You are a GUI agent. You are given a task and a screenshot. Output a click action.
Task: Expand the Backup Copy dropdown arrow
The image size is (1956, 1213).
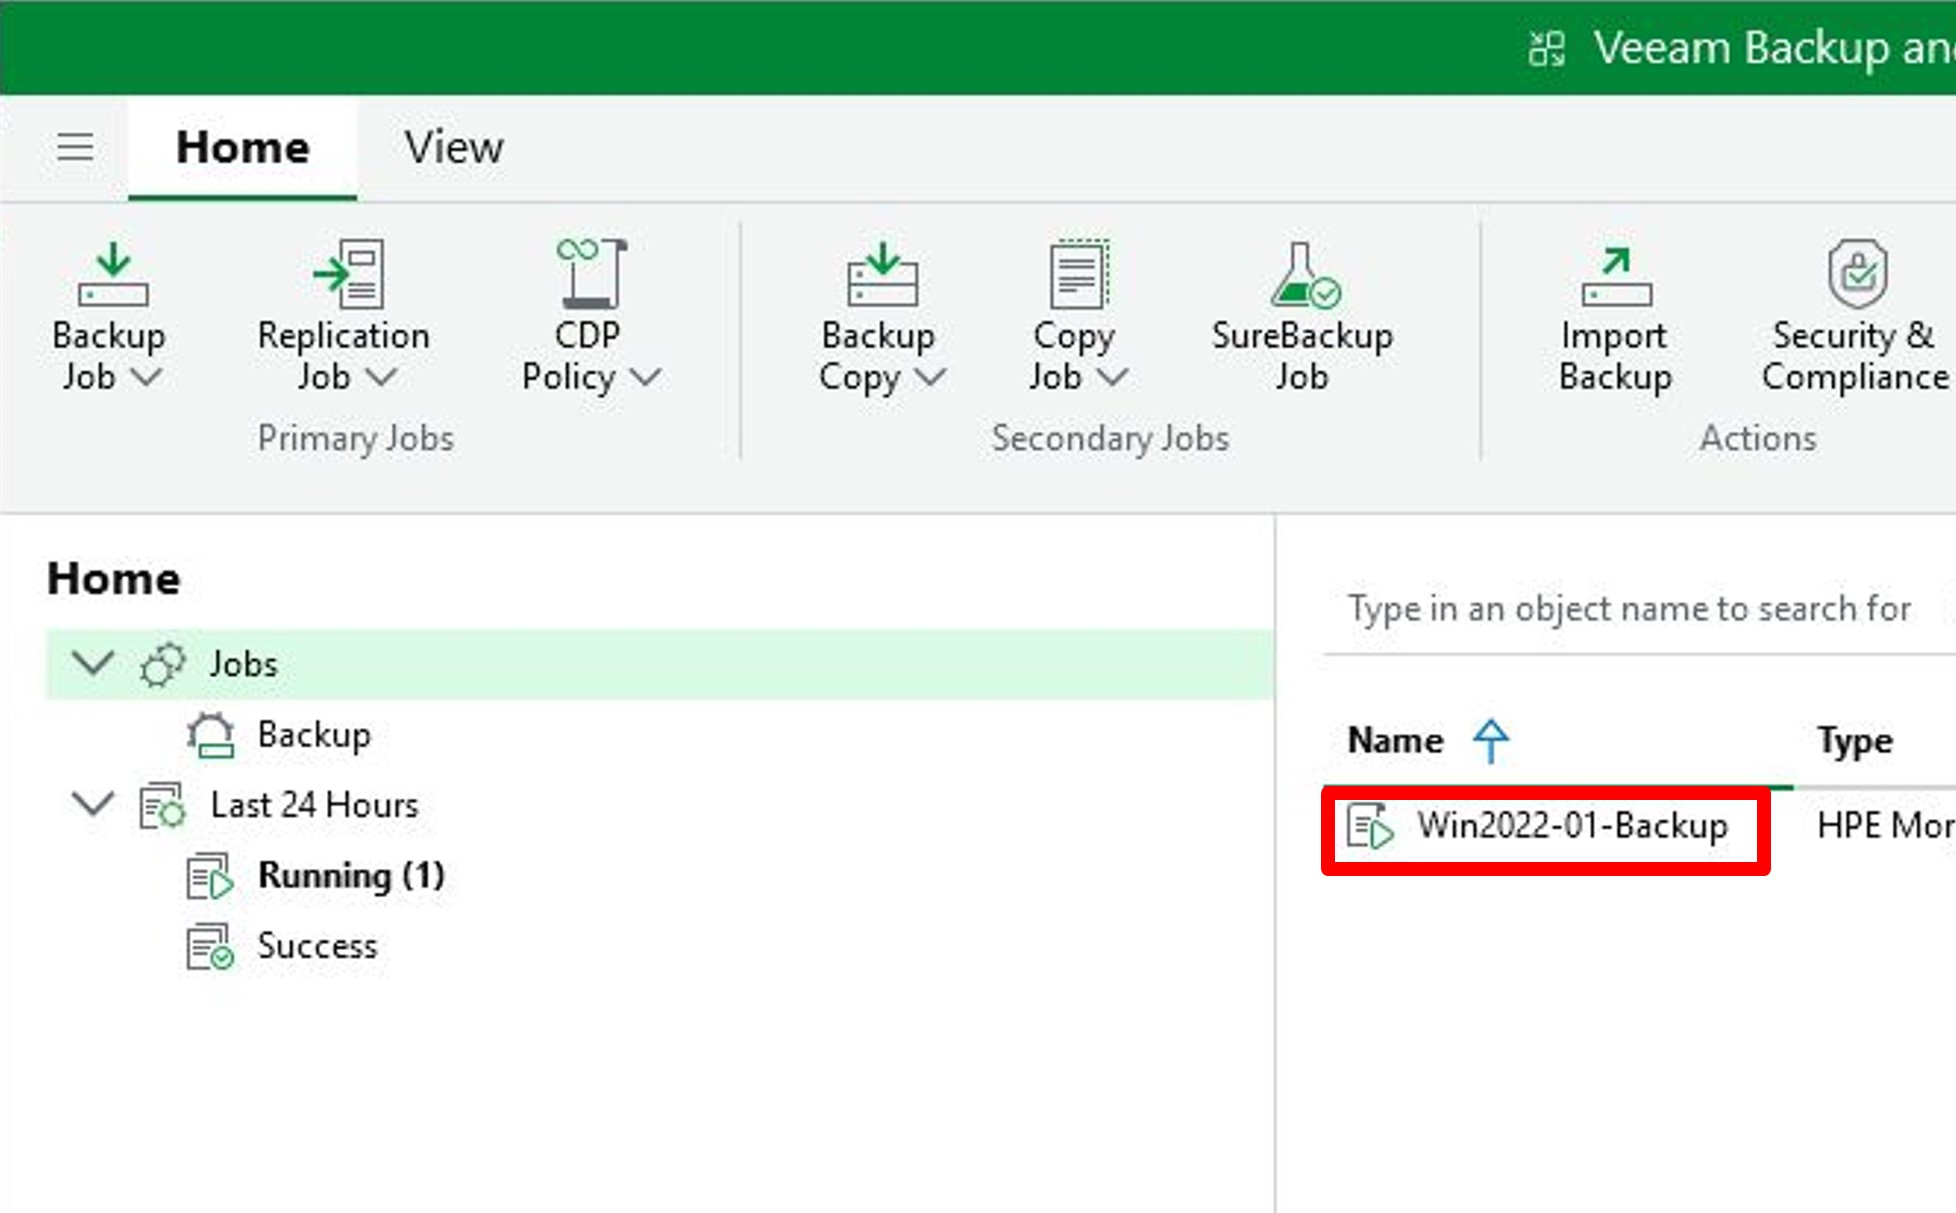pos(930,377)
